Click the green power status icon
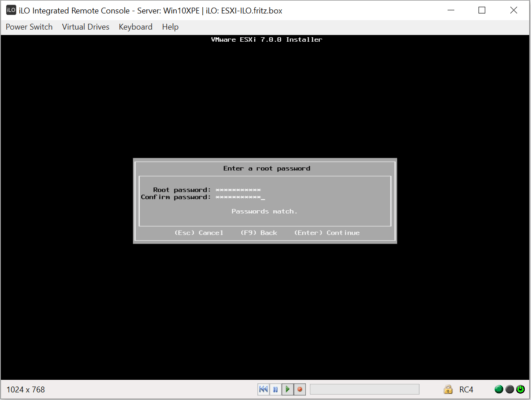 coord(520,390)
